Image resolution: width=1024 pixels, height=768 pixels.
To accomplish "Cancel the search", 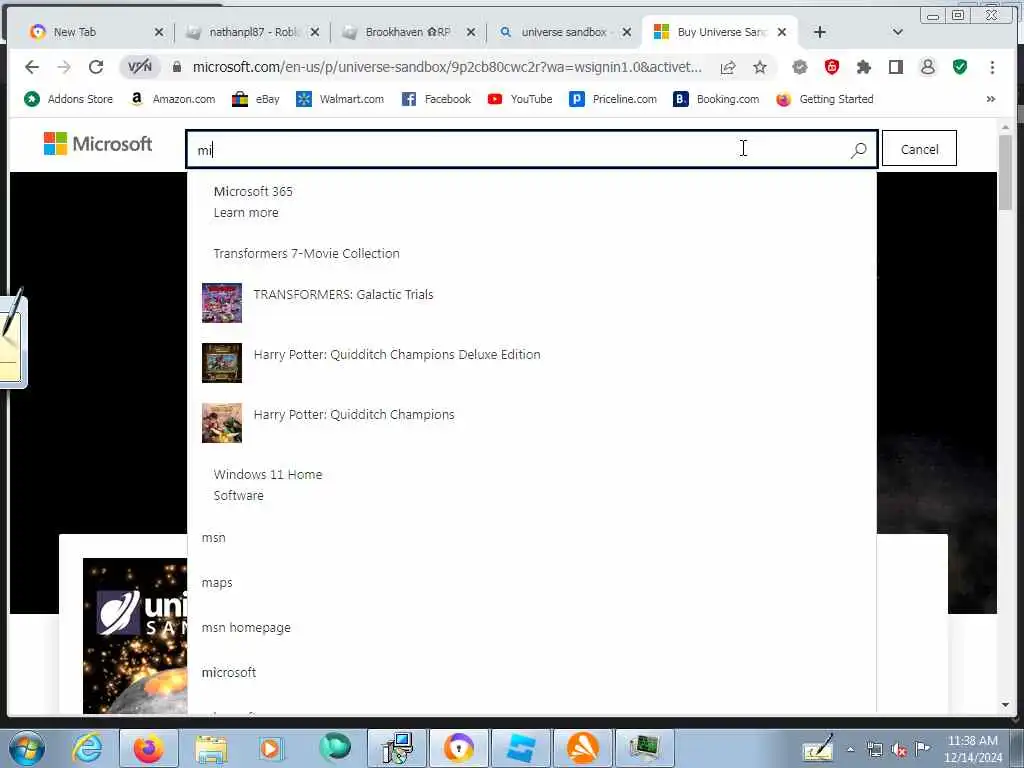I will coord(919,149).
